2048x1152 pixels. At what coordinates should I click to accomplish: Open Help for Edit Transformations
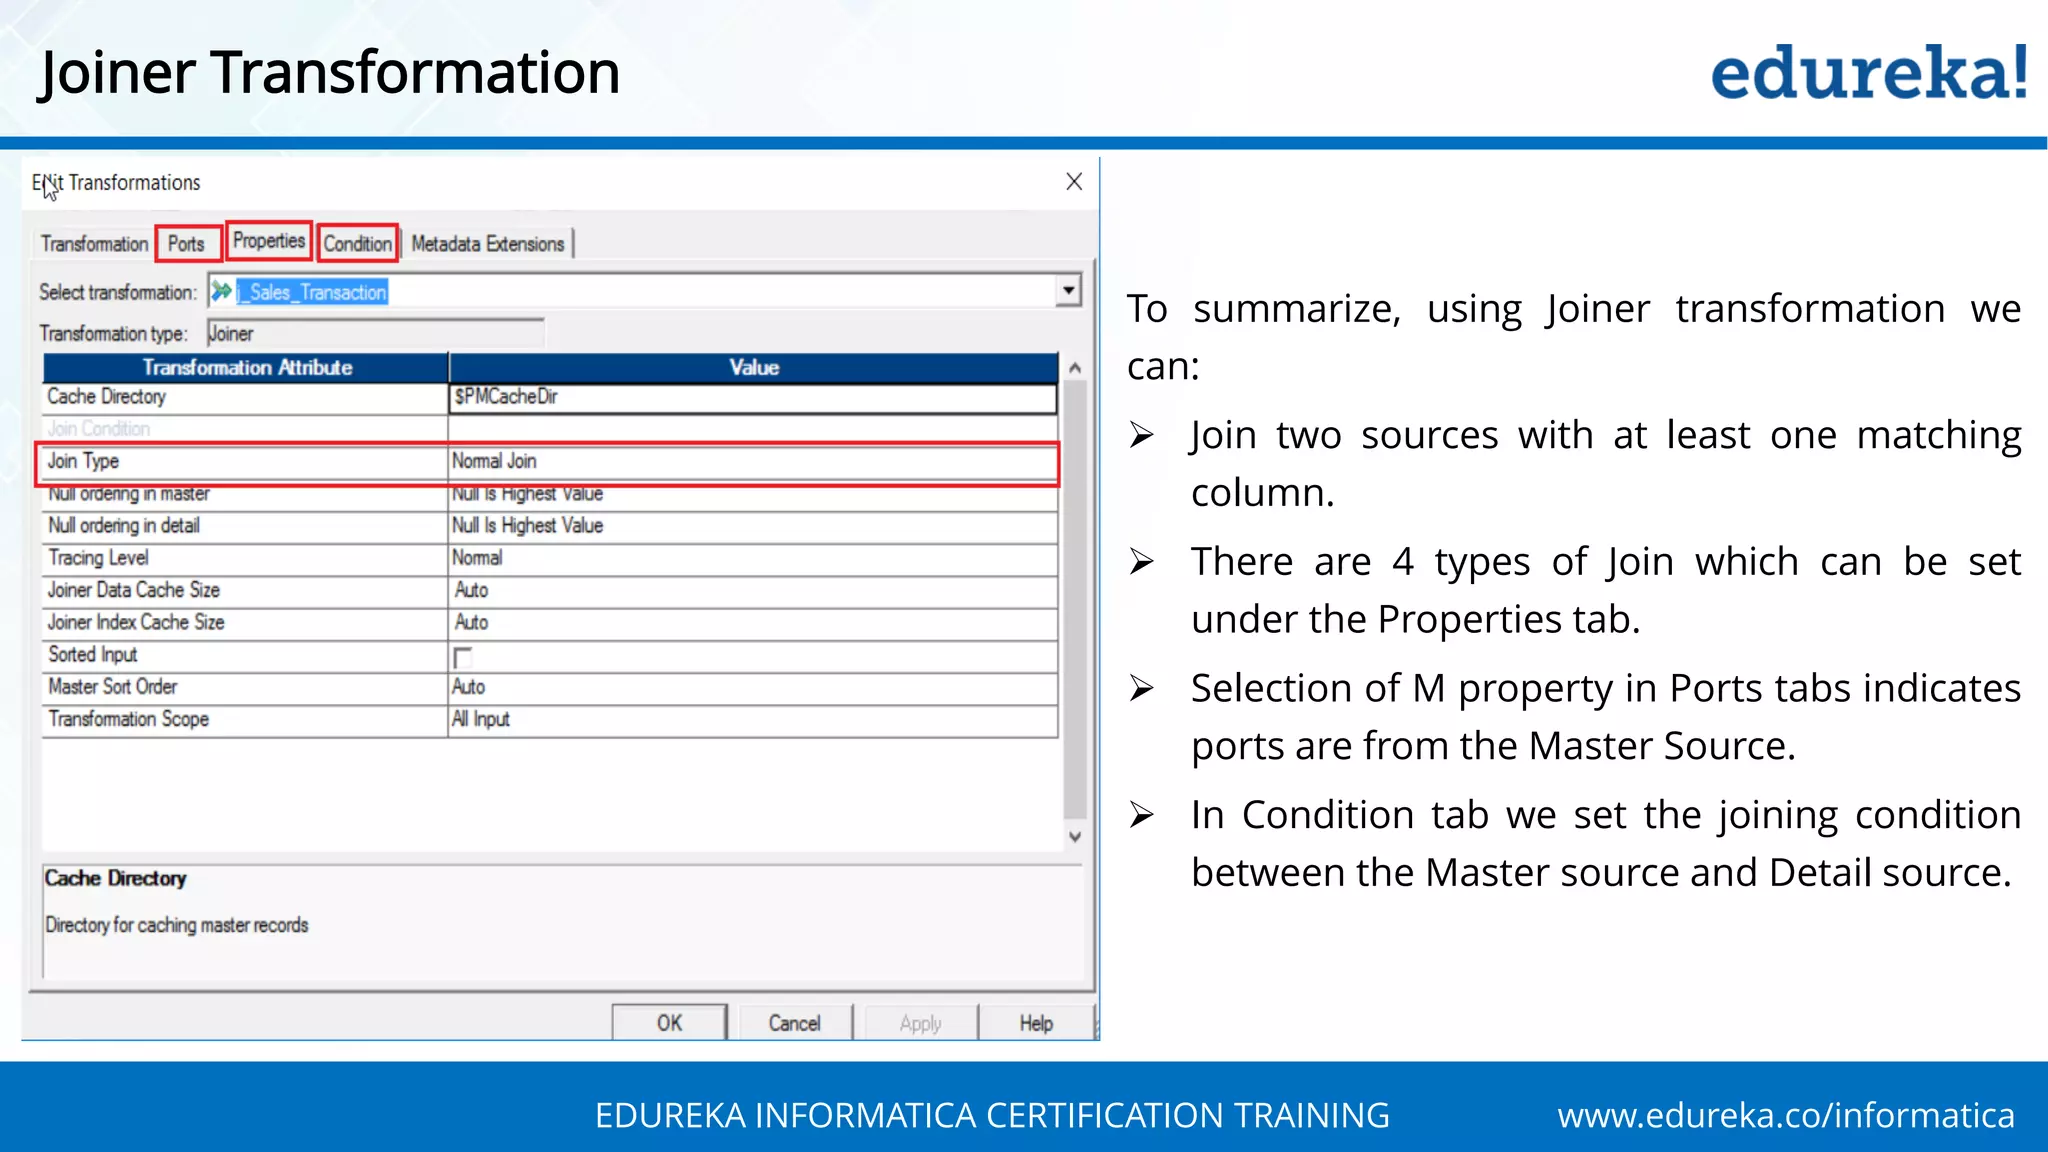tap(1036, 1023)
